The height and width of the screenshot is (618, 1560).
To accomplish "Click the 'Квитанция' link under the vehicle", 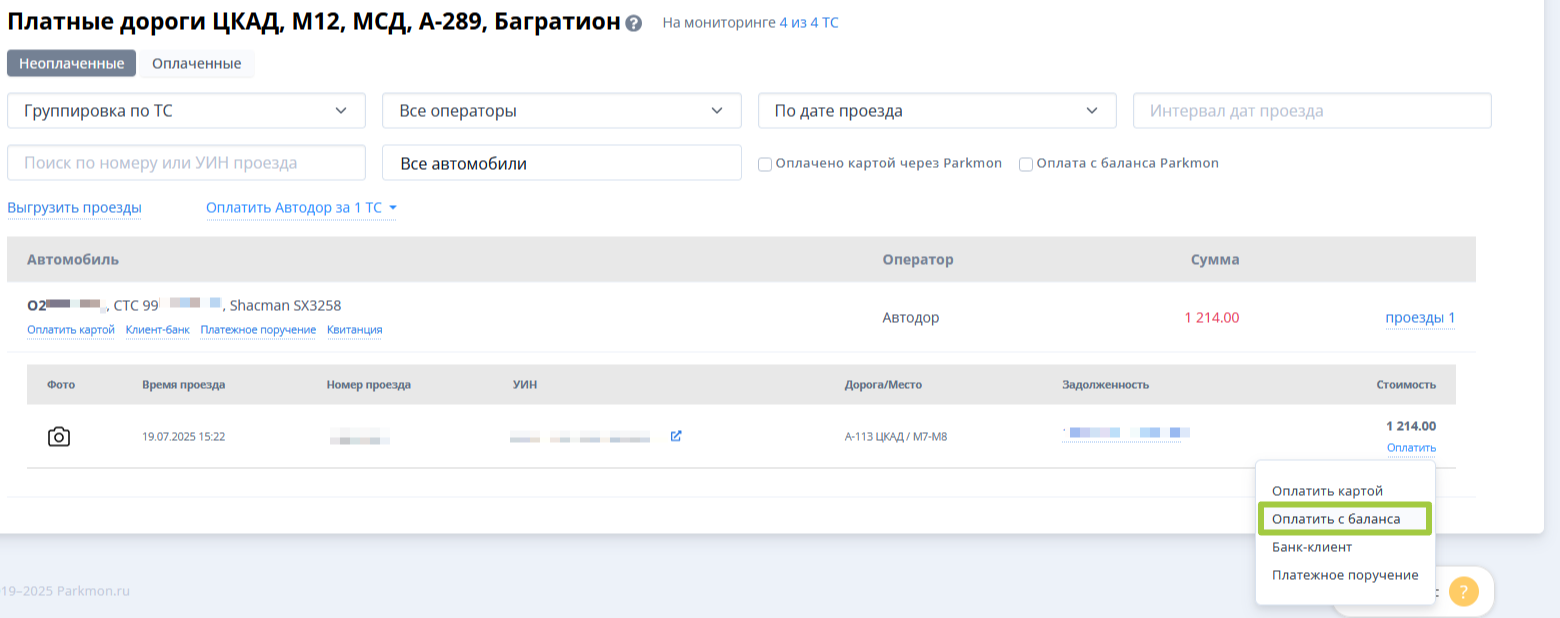I will [354, 330].
